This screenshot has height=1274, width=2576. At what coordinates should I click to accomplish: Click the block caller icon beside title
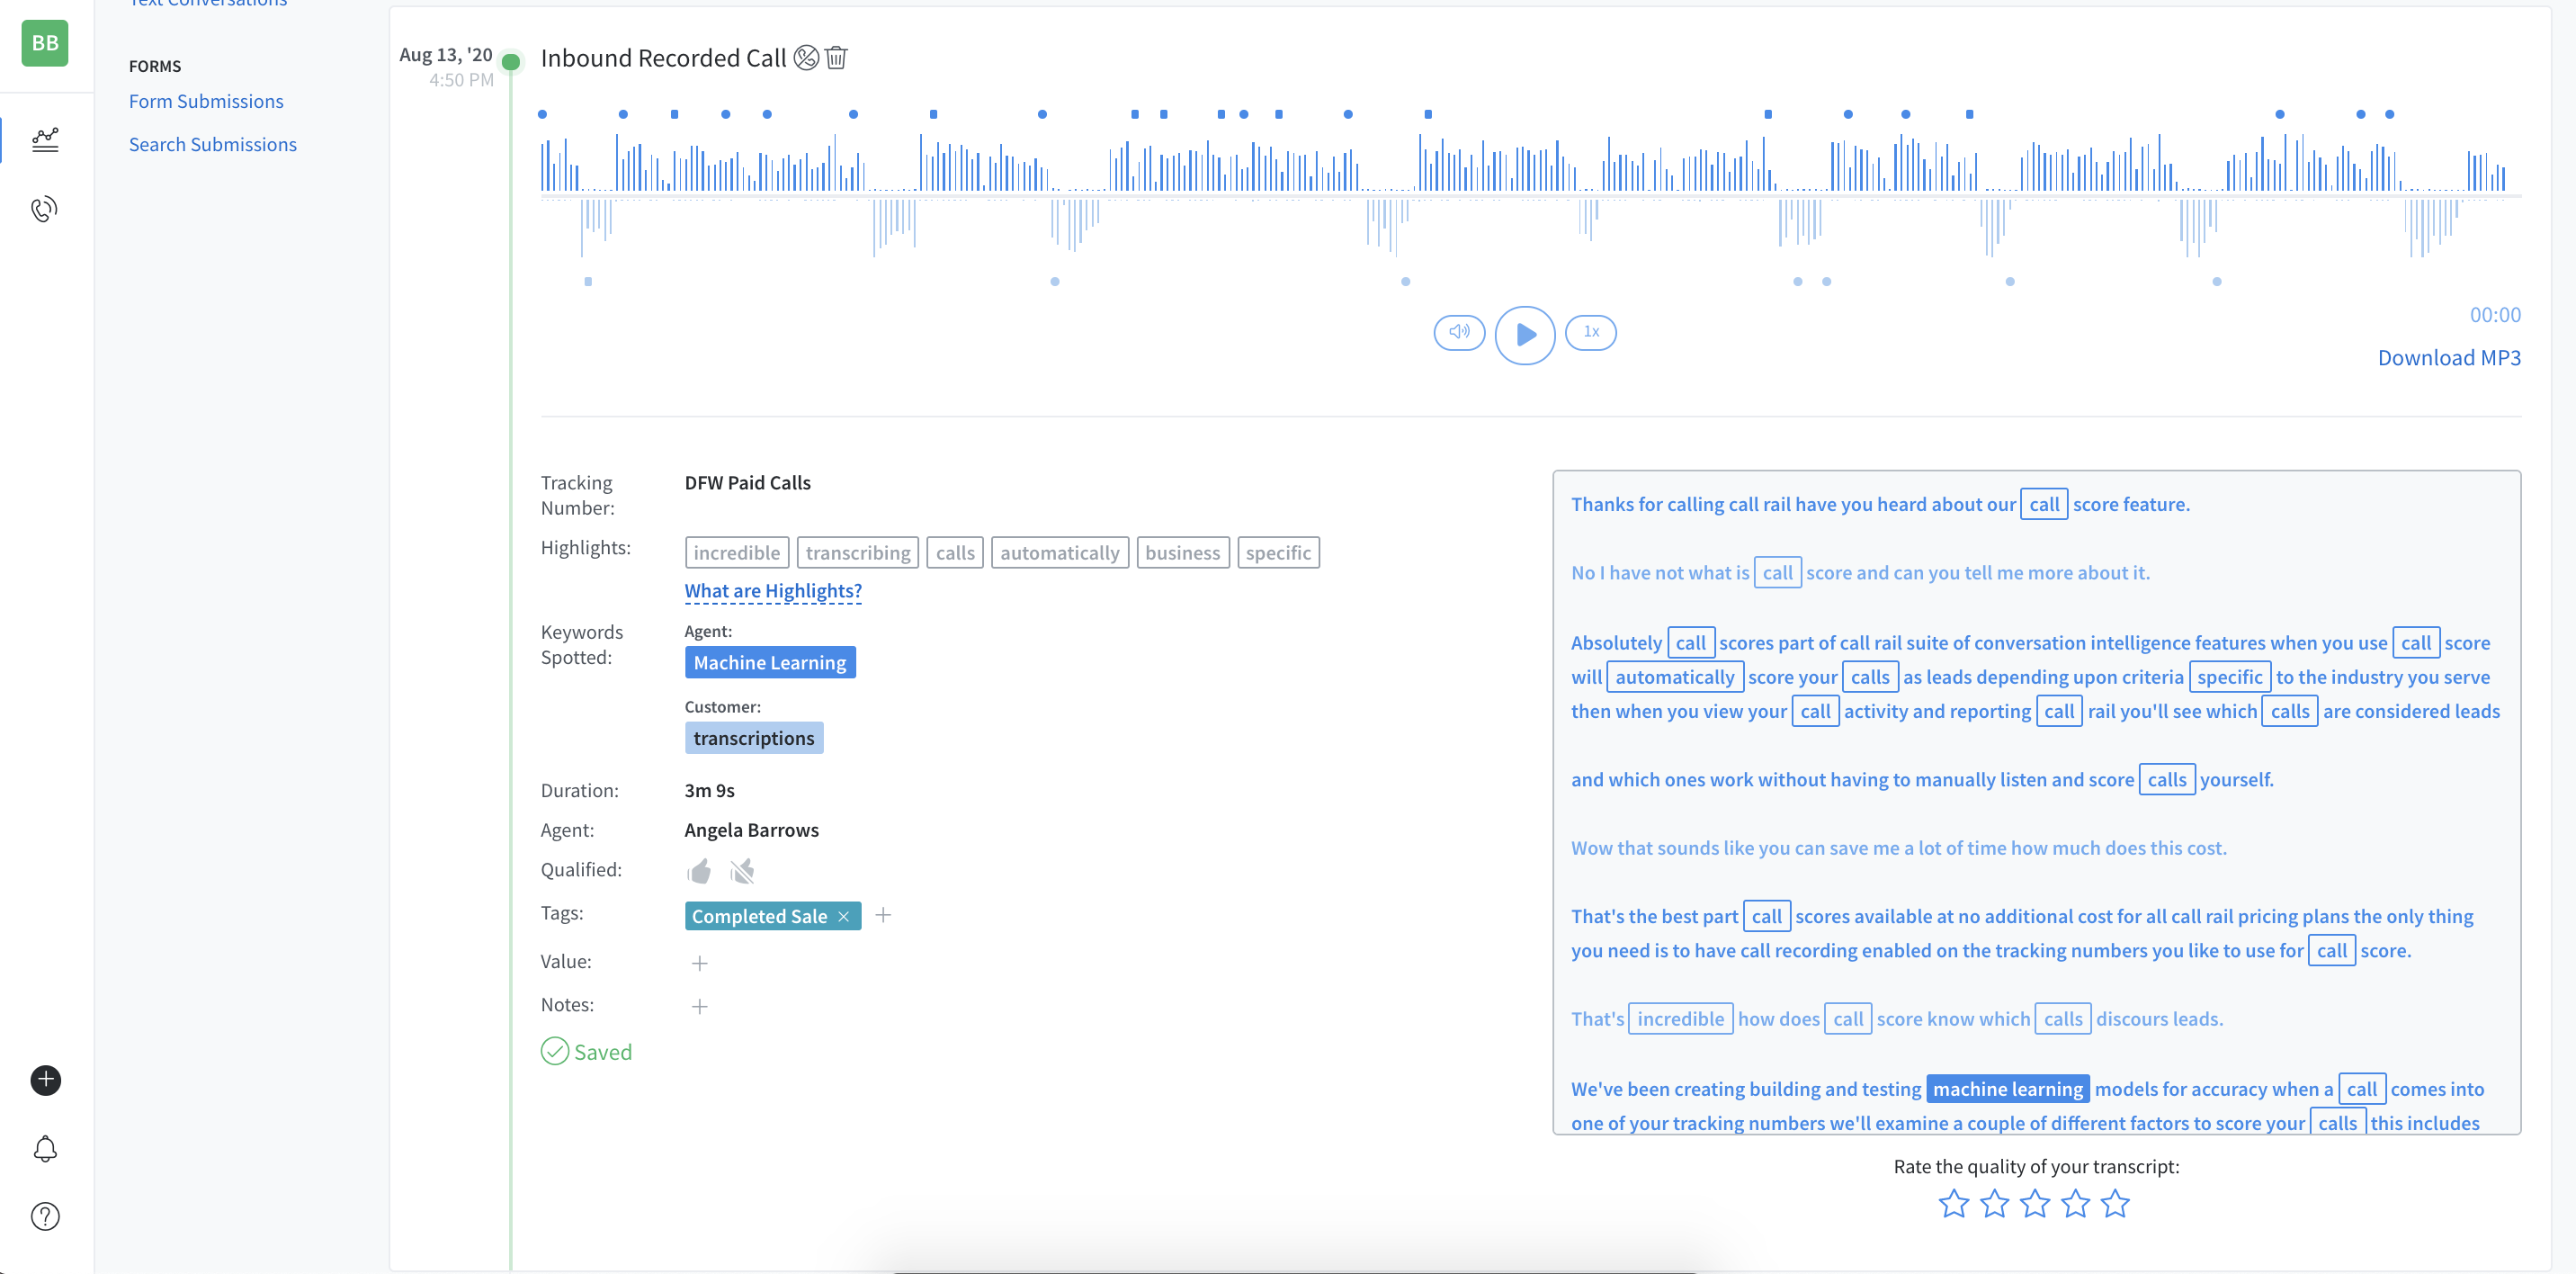tap(806, 58)
